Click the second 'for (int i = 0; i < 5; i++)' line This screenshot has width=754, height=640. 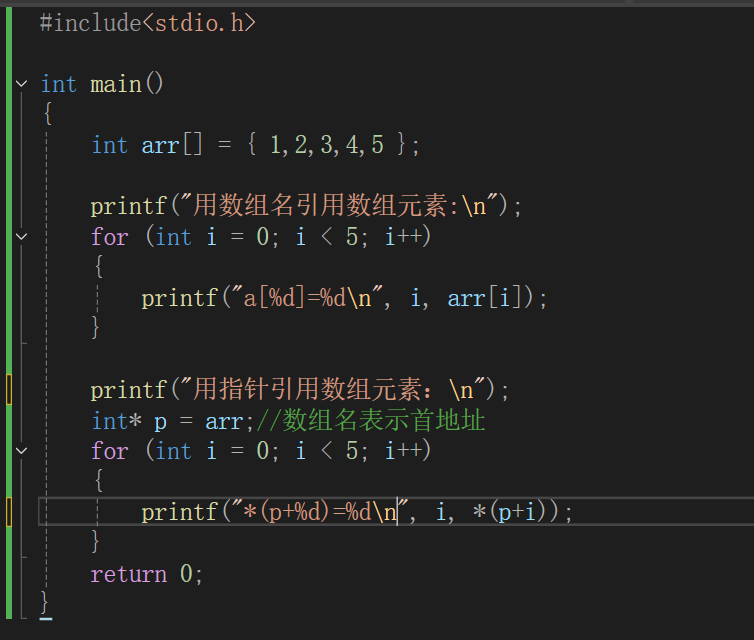point(261,451)
